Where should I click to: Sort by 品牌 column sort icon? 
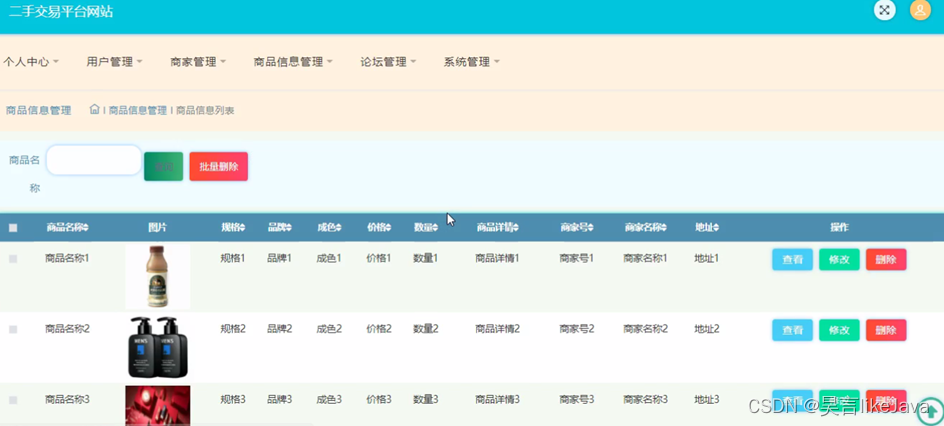pyautogui.click(x=289, y=227)
